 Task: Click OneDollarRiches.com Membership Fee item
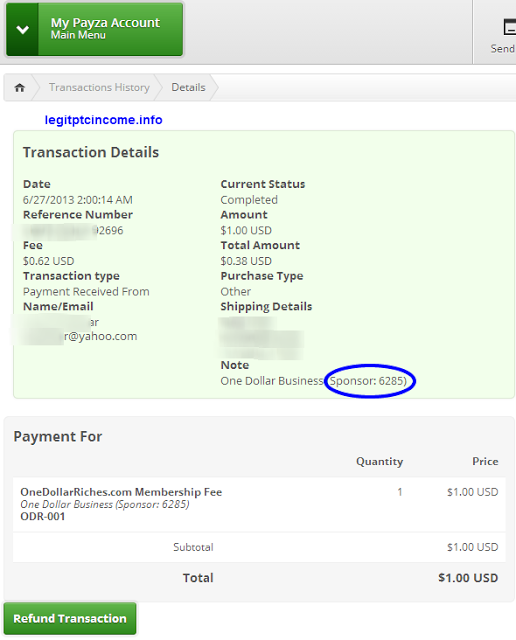pos(121,492)
